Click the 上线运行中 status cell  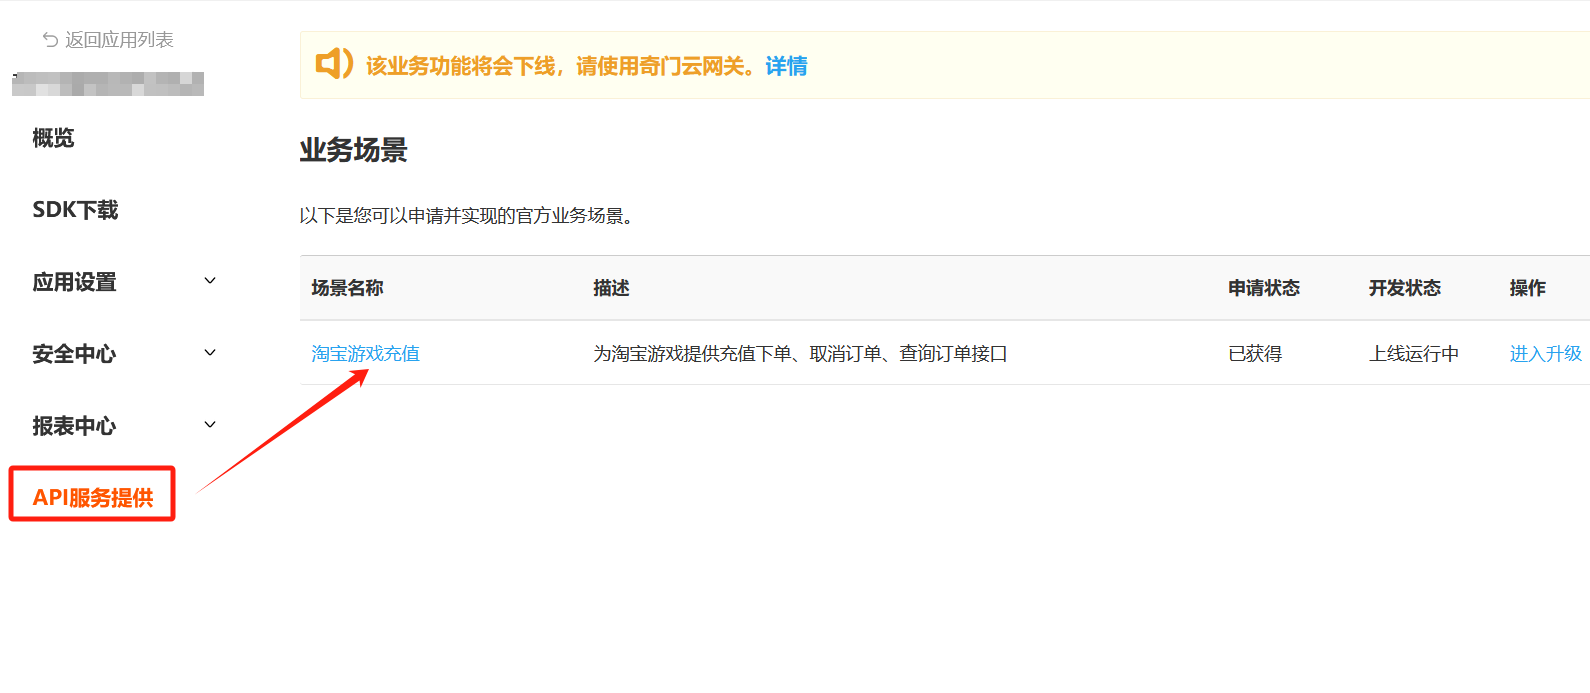tap(1413, 353)
